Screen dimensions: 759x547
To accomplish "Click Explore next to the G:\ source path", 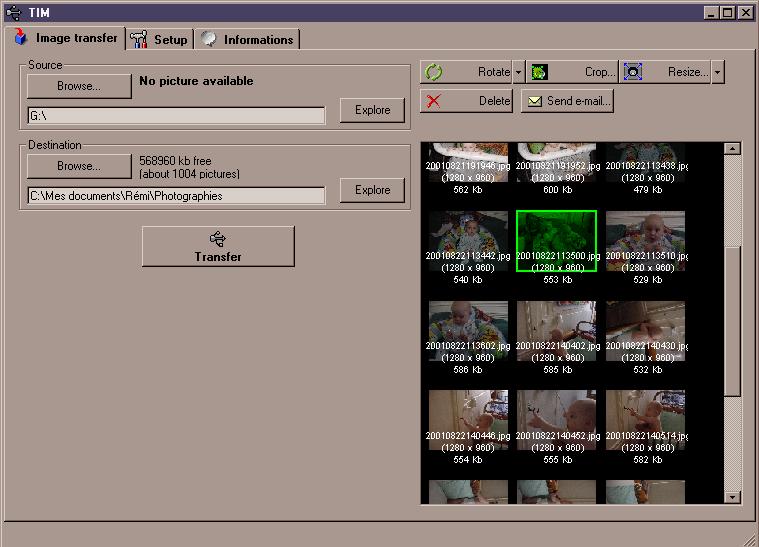I will click(372, 110).
